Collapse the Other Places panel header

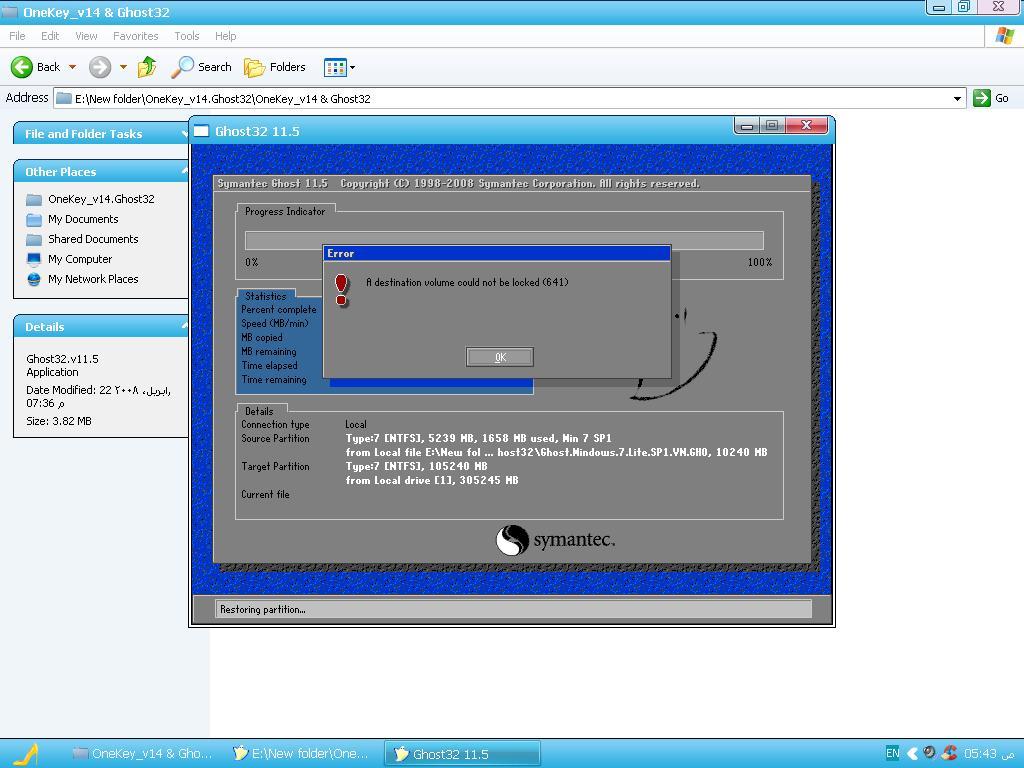[x=101, y=172]
